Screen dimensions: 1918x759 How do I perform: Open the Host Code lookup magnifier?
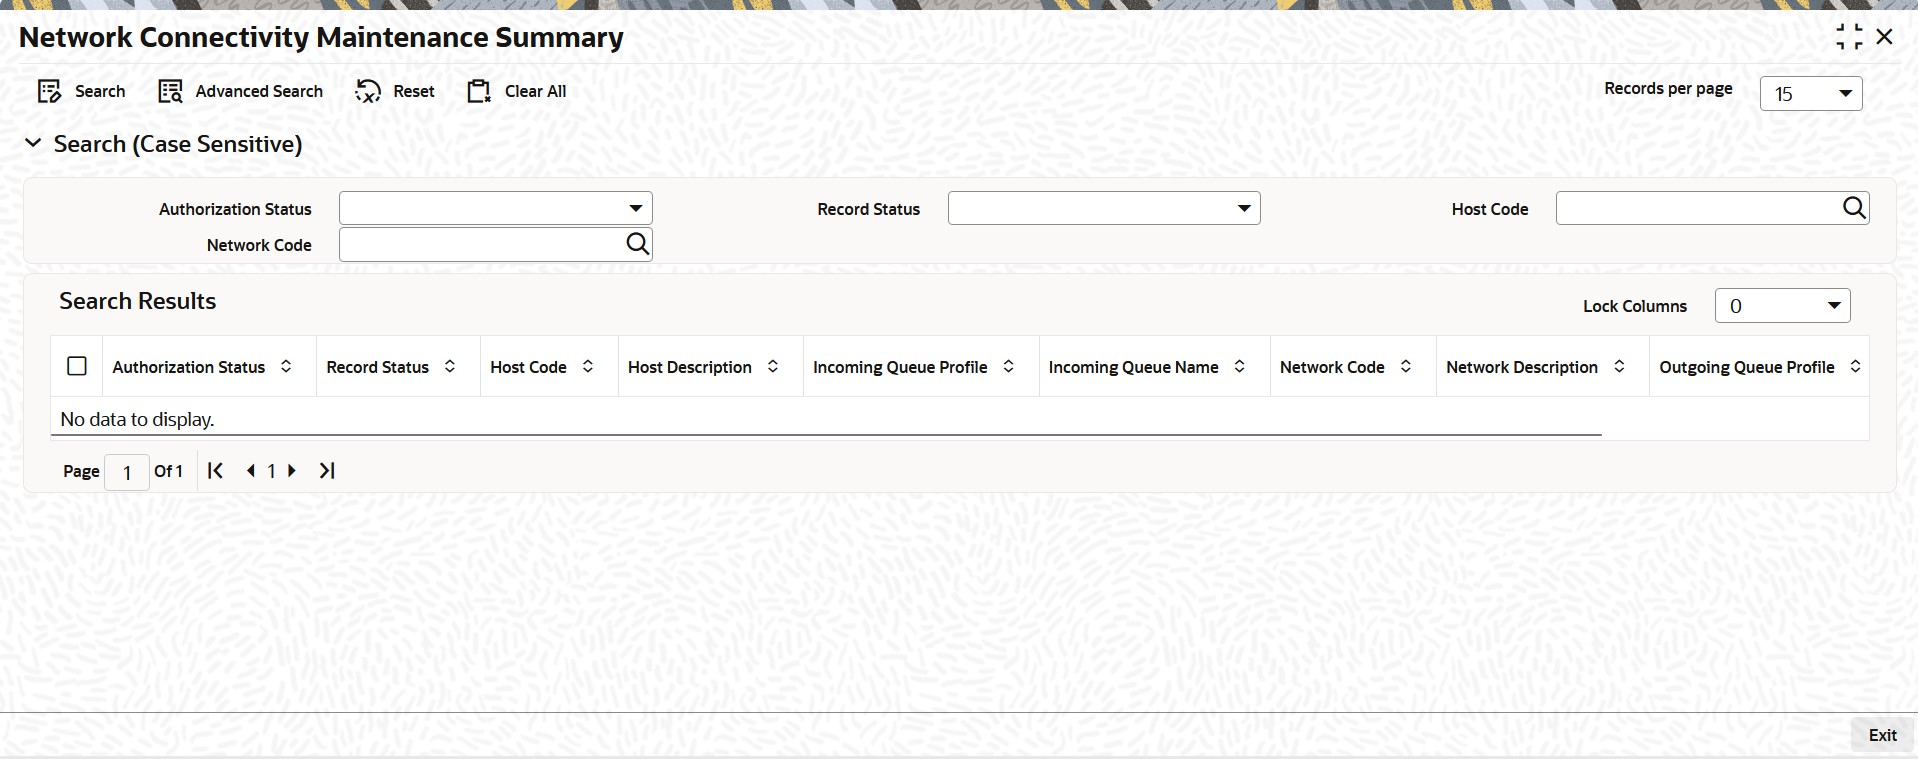[x=1854, y=207]
